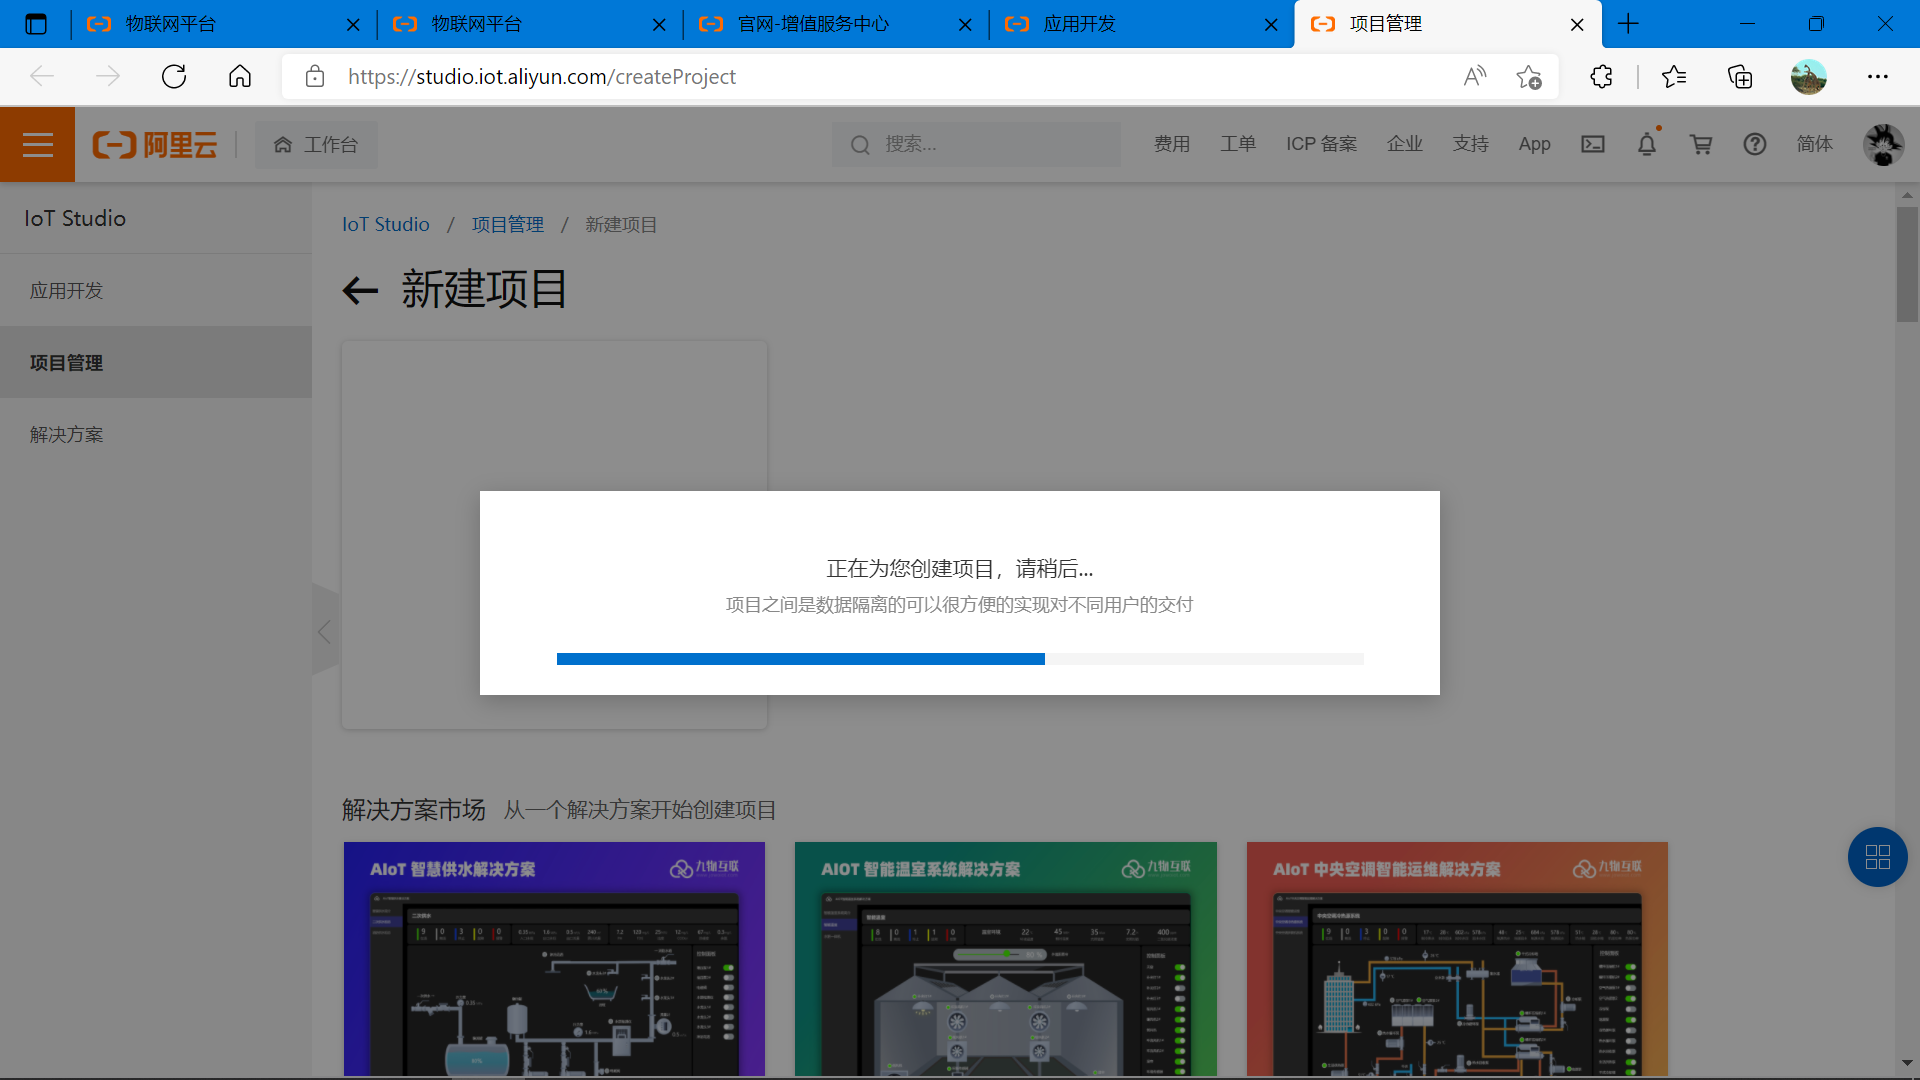1920x1080 pixels.
Task: Select 解决方案 in the sidebar
Action: (67, 435)
